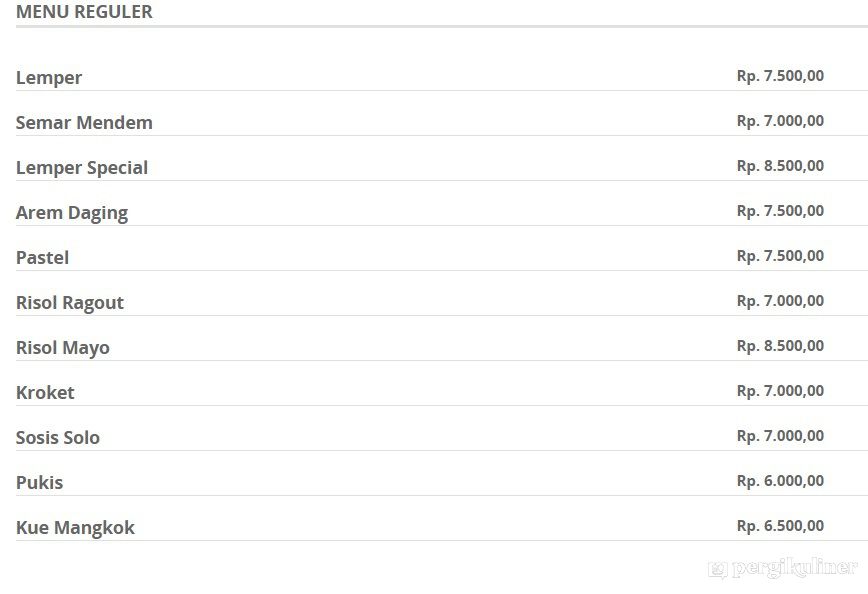Screen dimensions: 868x594
Task: Click the Pastel menu item
Action: pos(42,258)
